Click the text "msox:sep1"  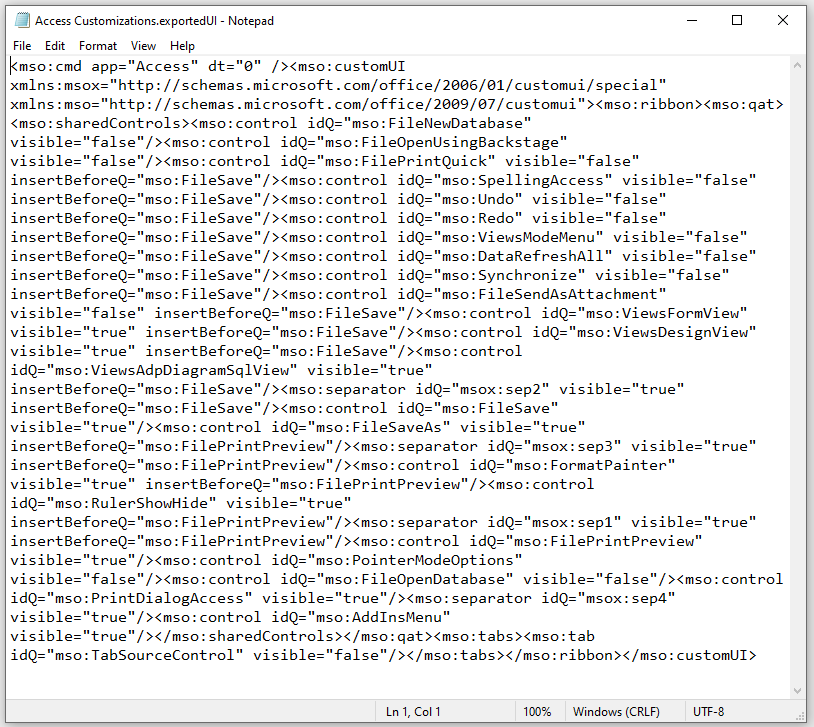pyautogui.click(x=572, y=522)
